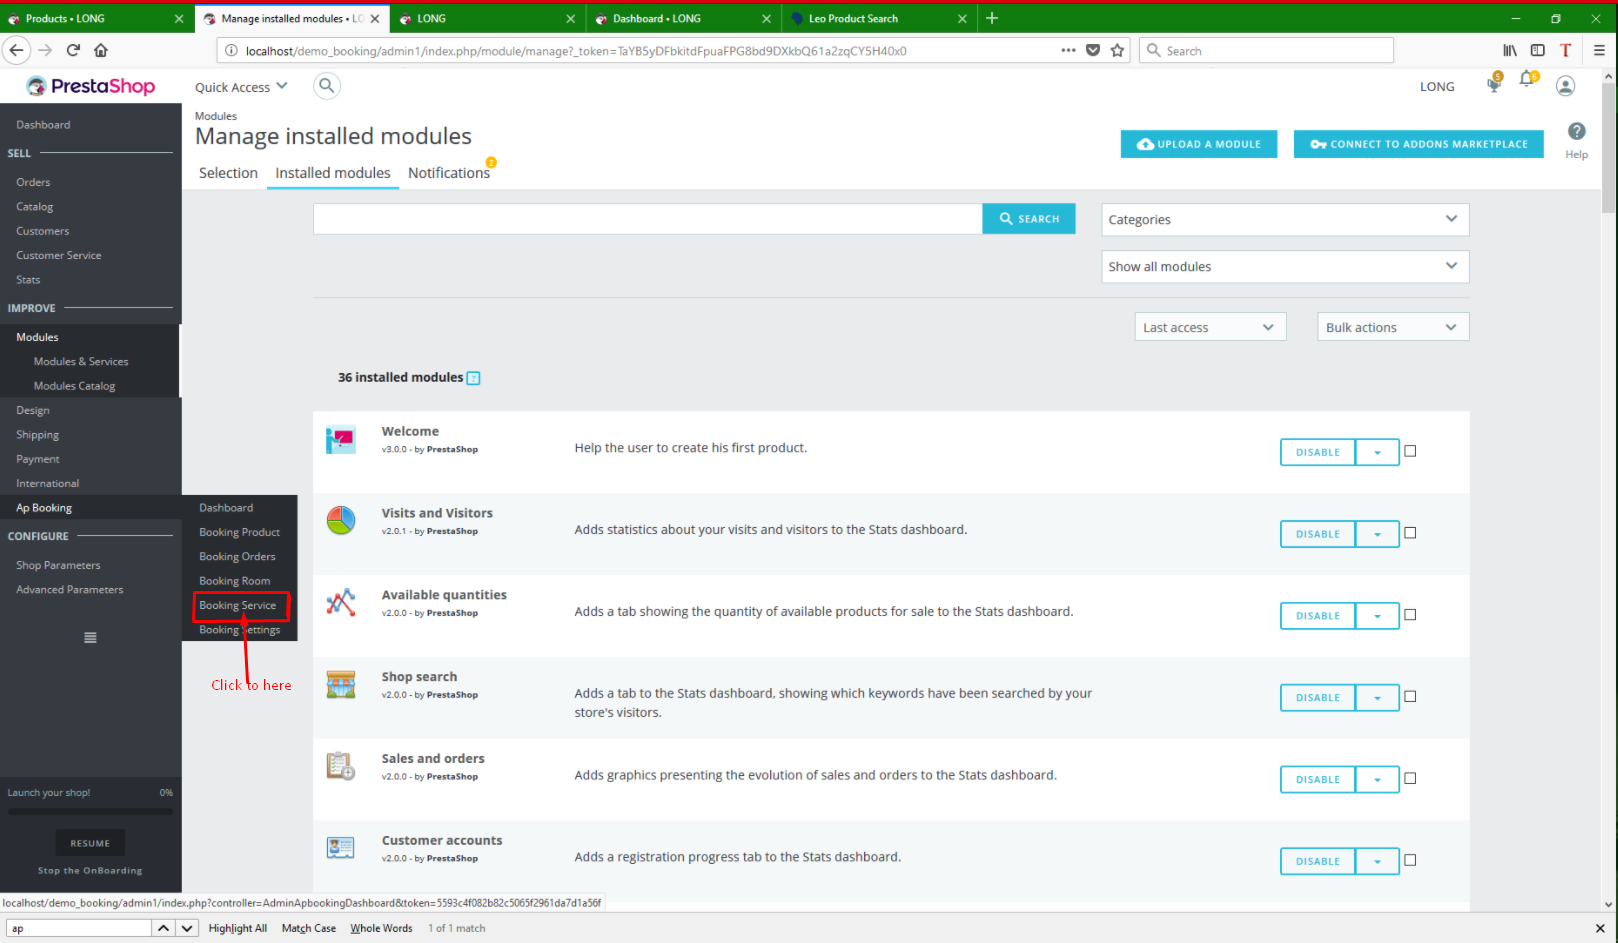This screenshot has height=943, width=1618.
Task: Open the browser hamburger menu
Action: tap(1599, 50)
